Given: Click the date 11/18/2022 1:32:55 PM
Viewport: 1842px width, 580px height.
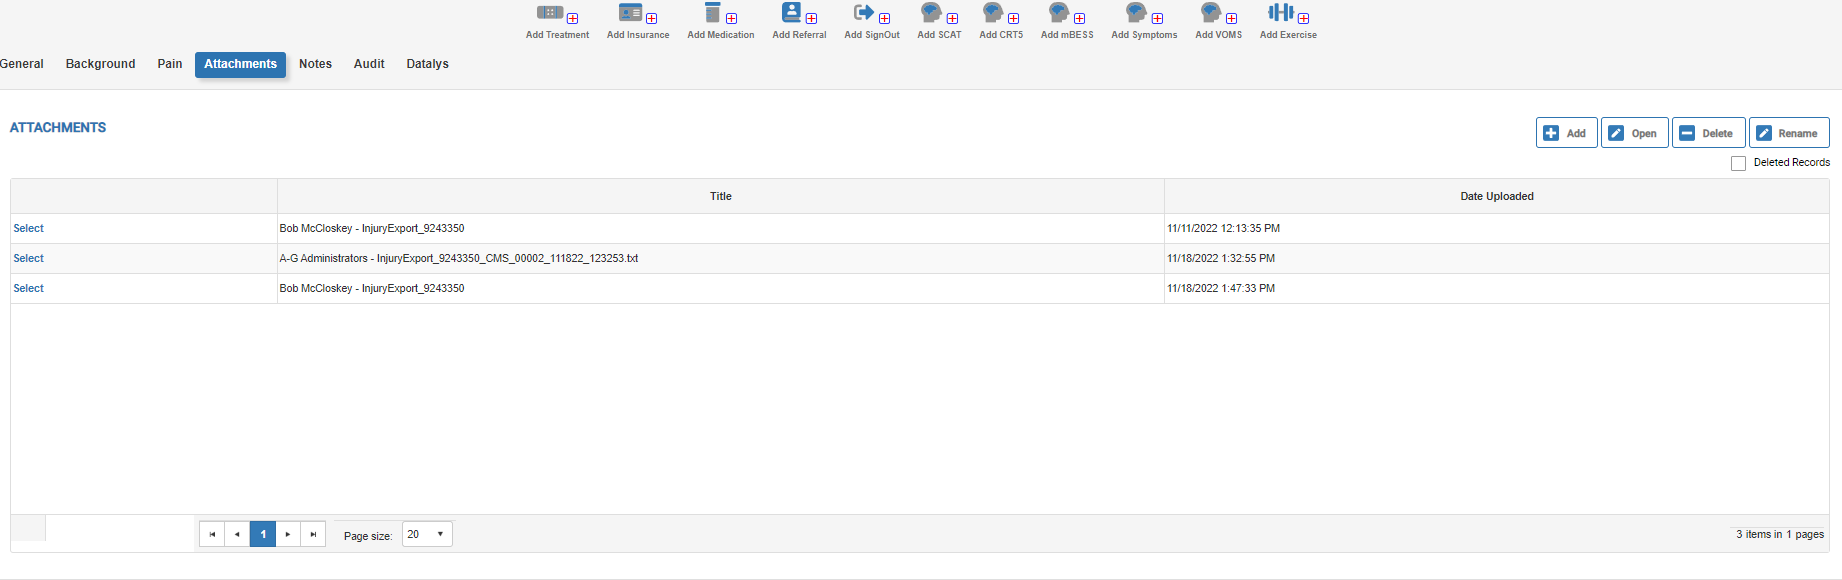Looking at the screenshot, I should 1221,259.
